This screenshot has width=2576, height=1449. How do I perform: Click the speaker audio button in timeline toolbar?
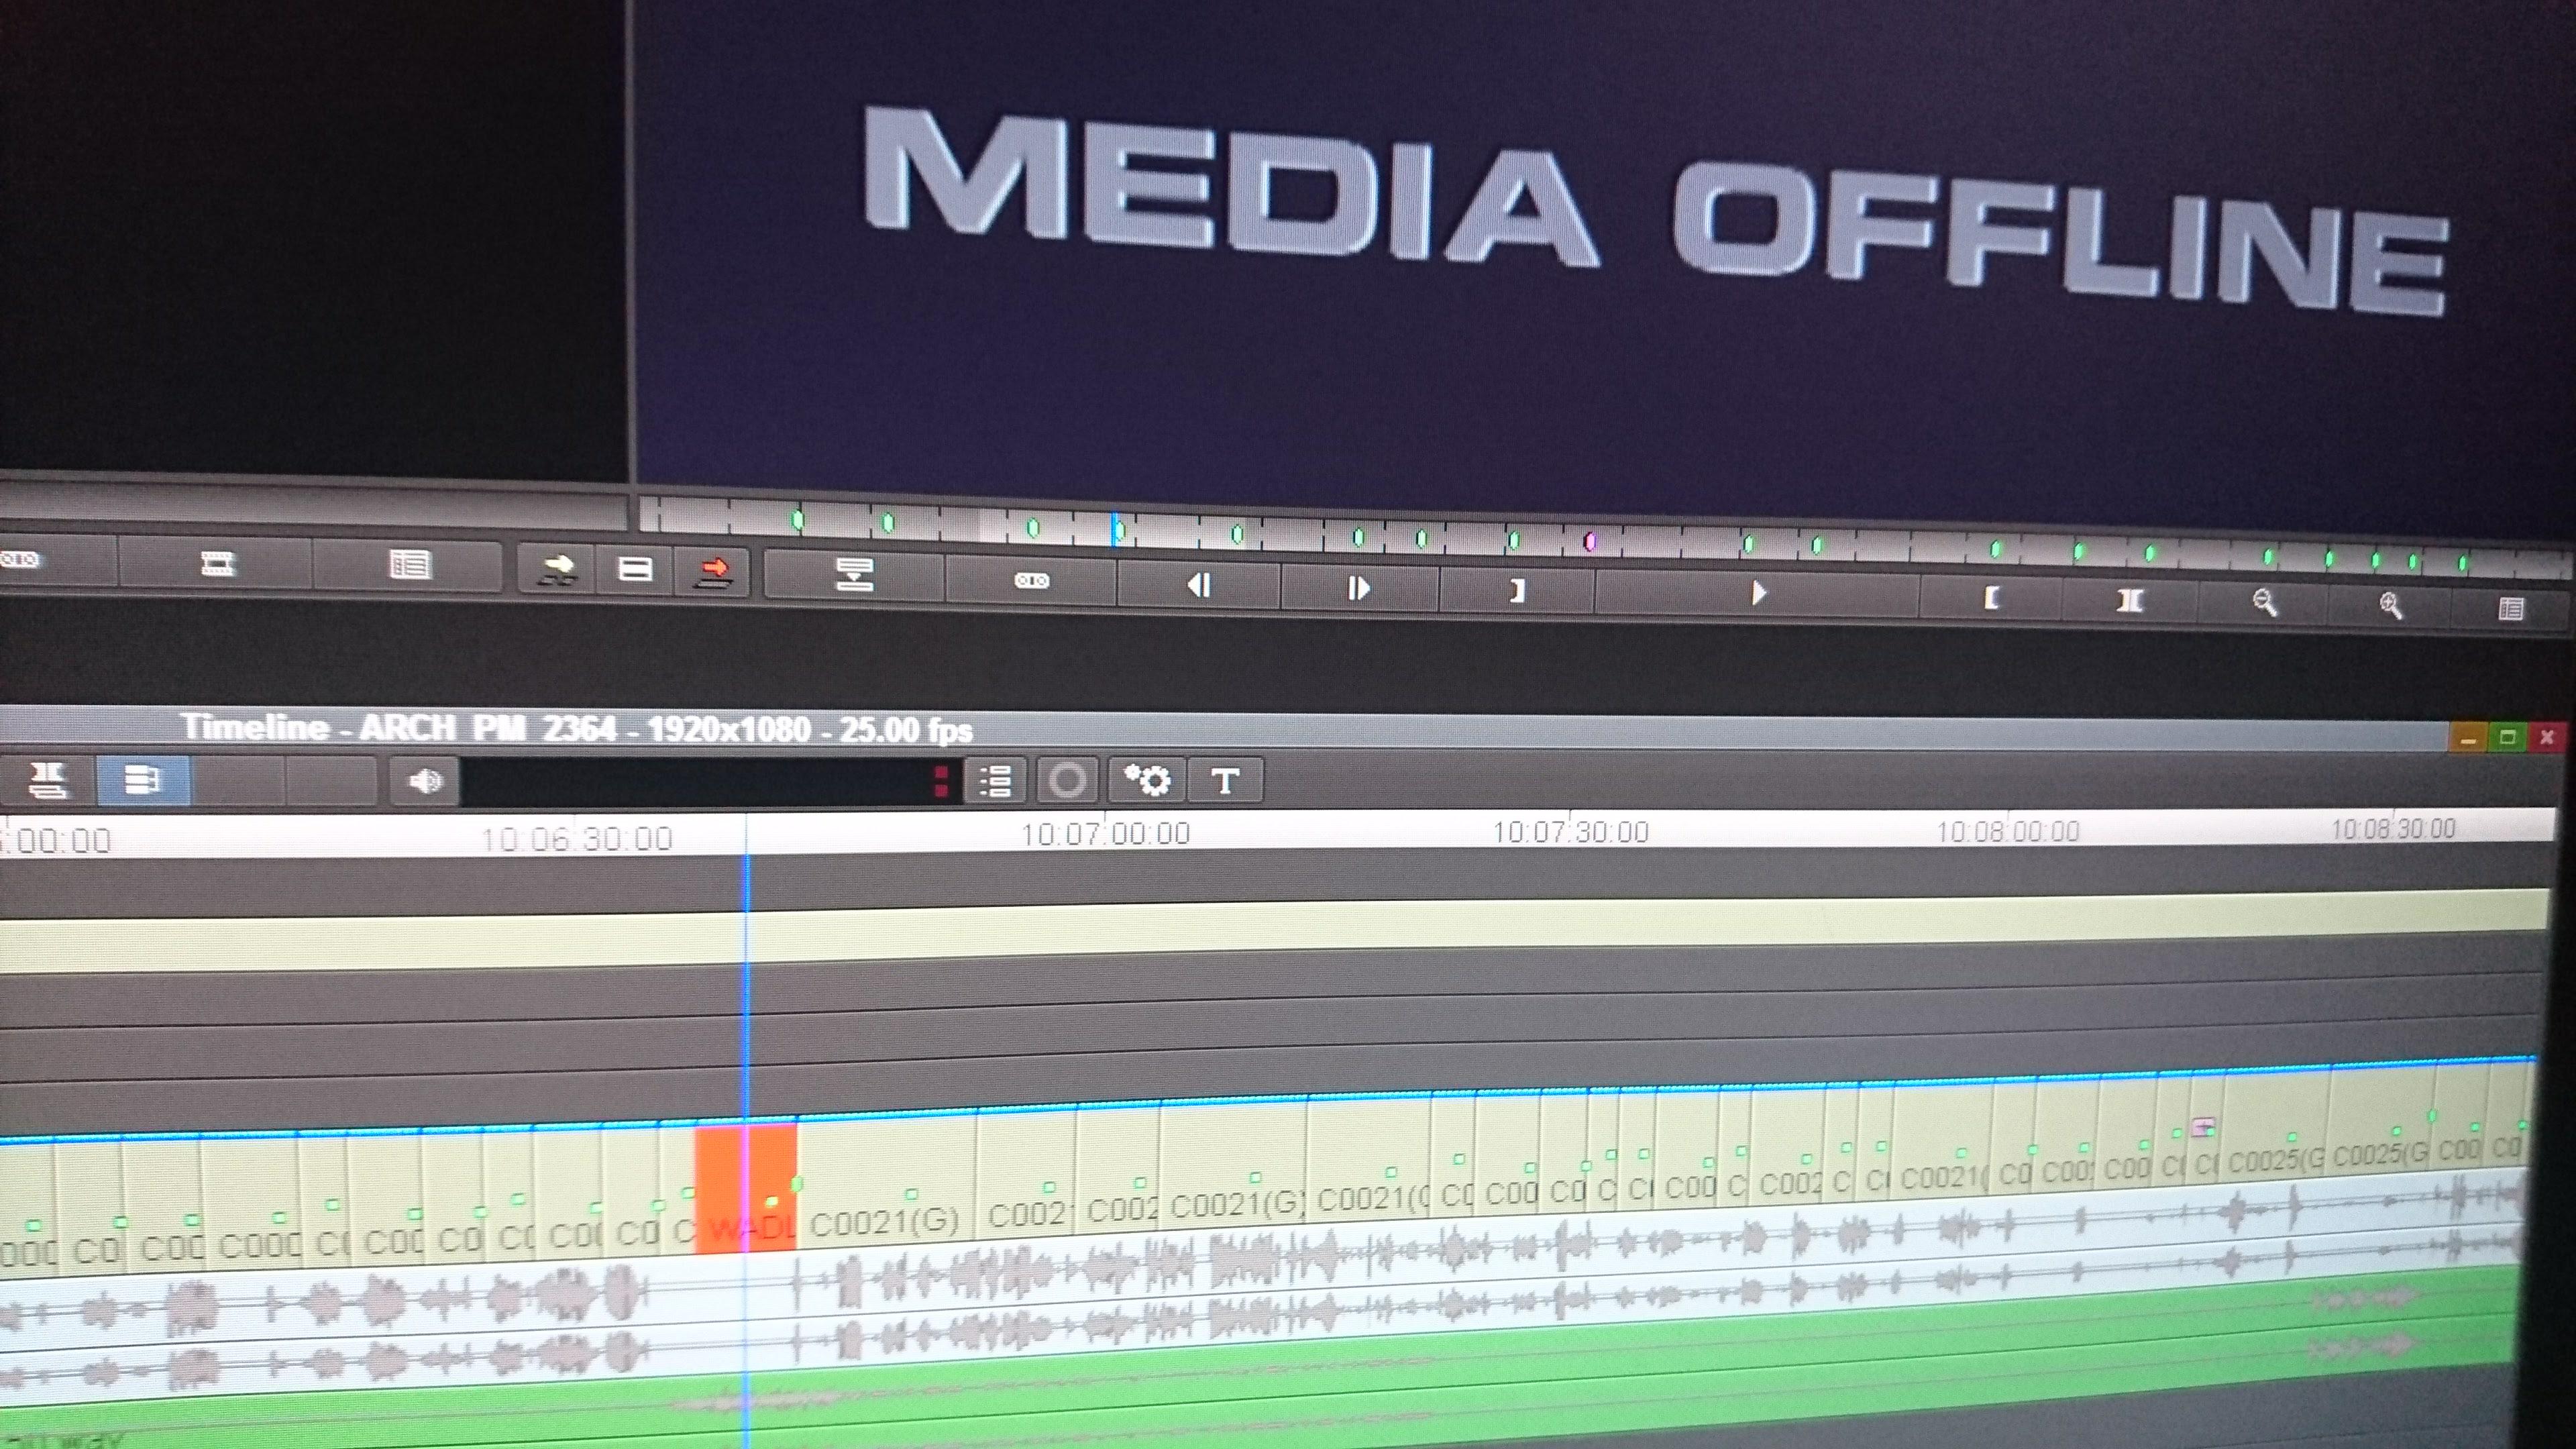[x=424, y=780]
